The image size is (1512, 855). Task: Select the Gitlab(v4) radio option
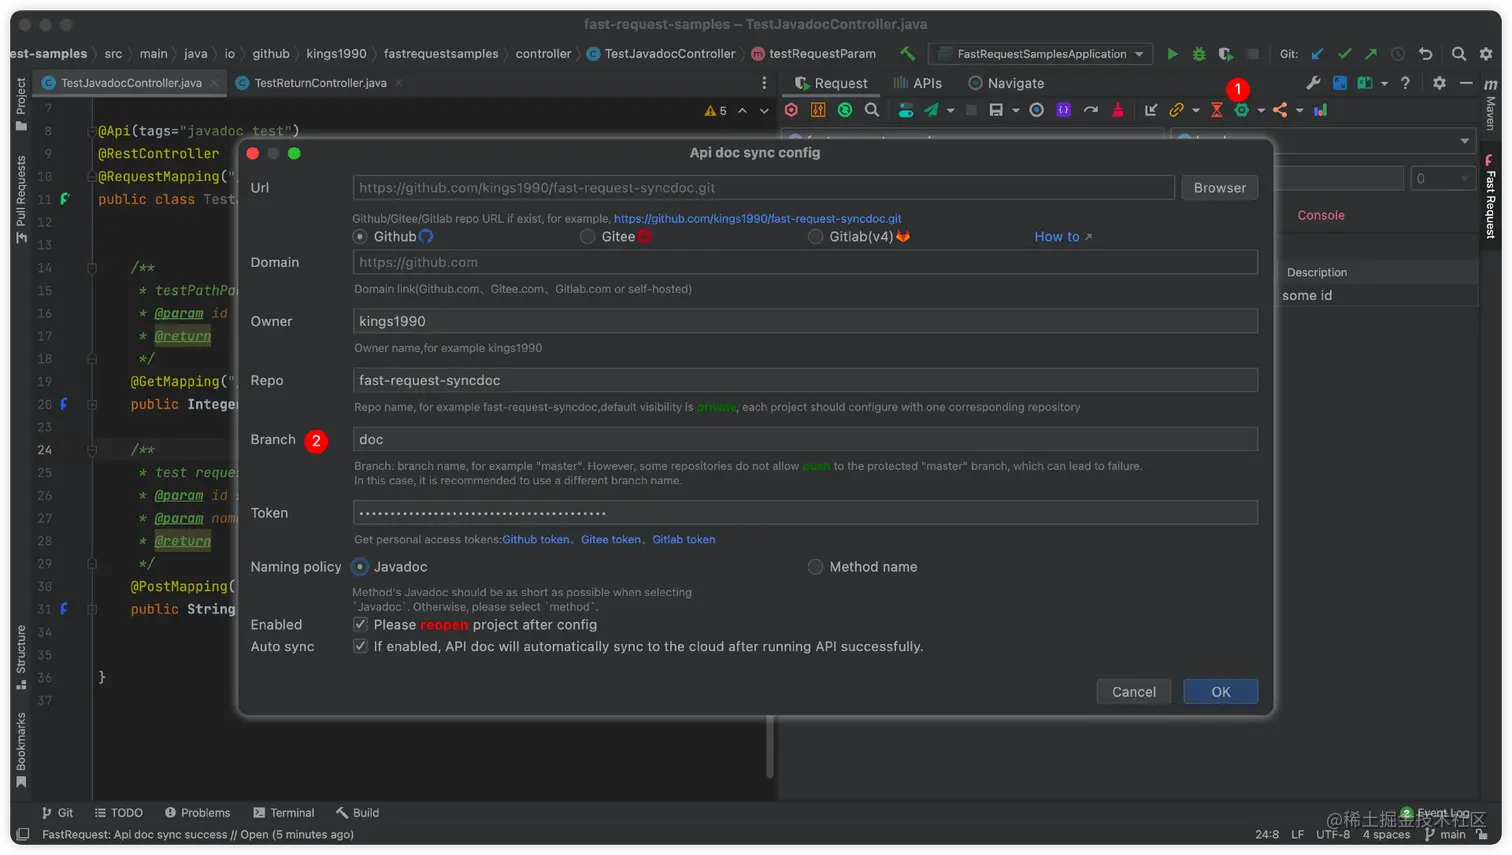tap(816, 237)
